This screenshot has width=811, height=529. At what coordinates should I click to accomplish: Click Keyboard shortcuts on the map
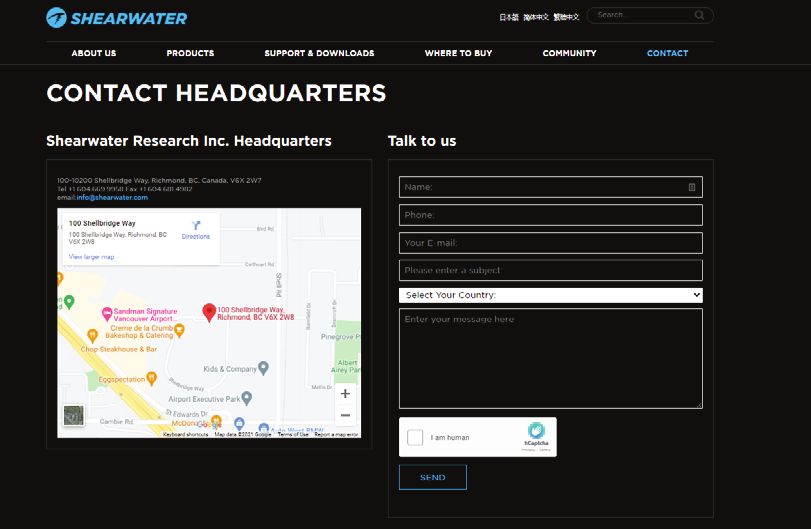(x=186, y=434)
